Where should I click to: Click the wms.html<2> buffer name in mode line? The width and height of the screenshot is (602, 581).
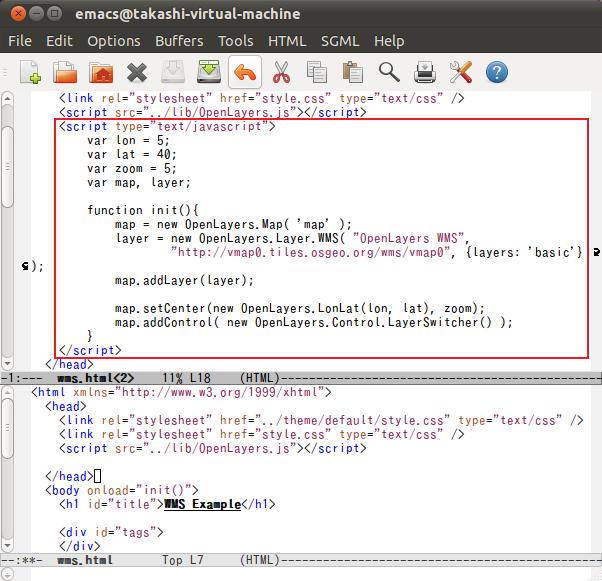tap(96, 378)
